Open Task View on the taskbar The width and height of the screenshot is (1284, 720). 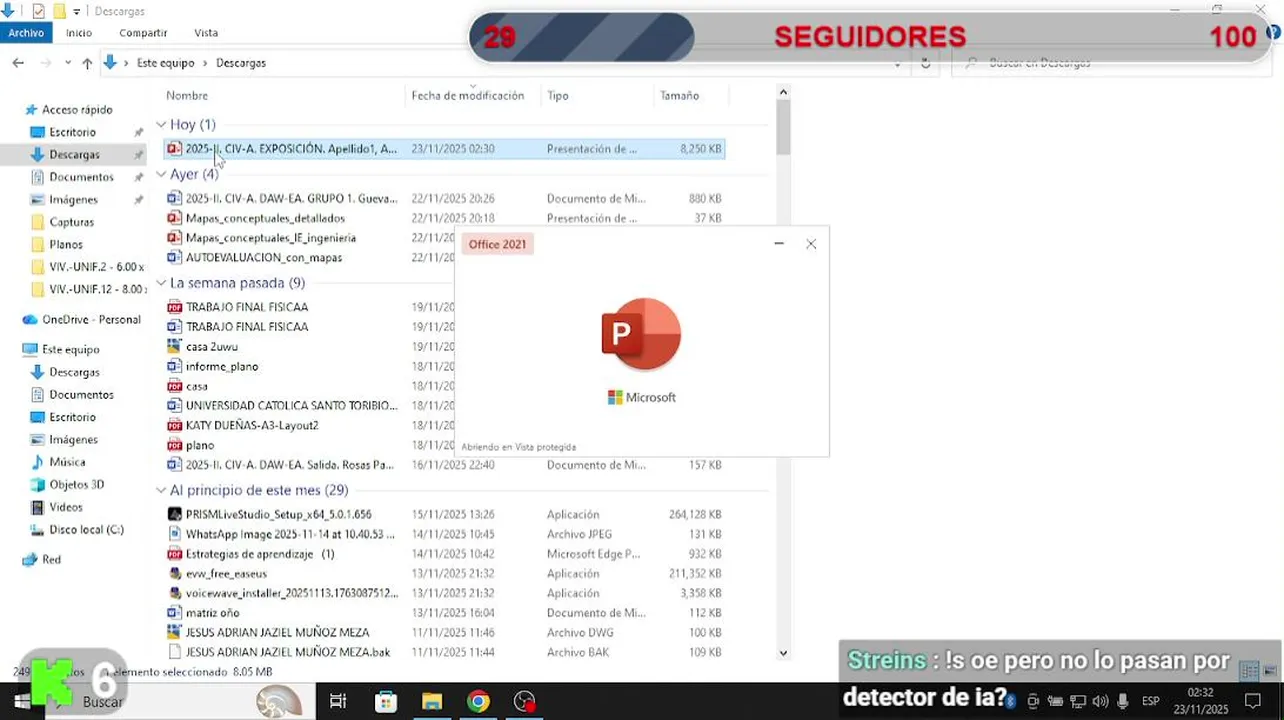(x=338, y=702)
